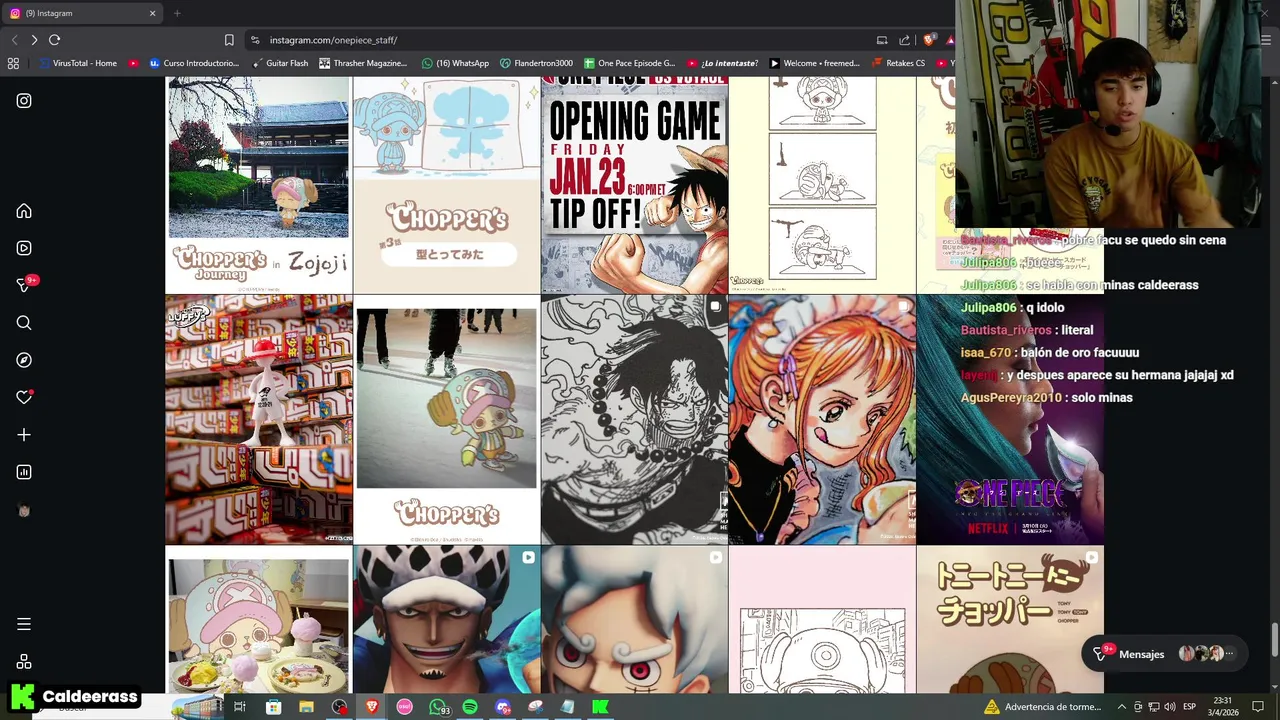Image resolution: width=1280 pixels, height=720 pixels.
Task: Open a new browser tab with the plus
Action: [177, 13]
